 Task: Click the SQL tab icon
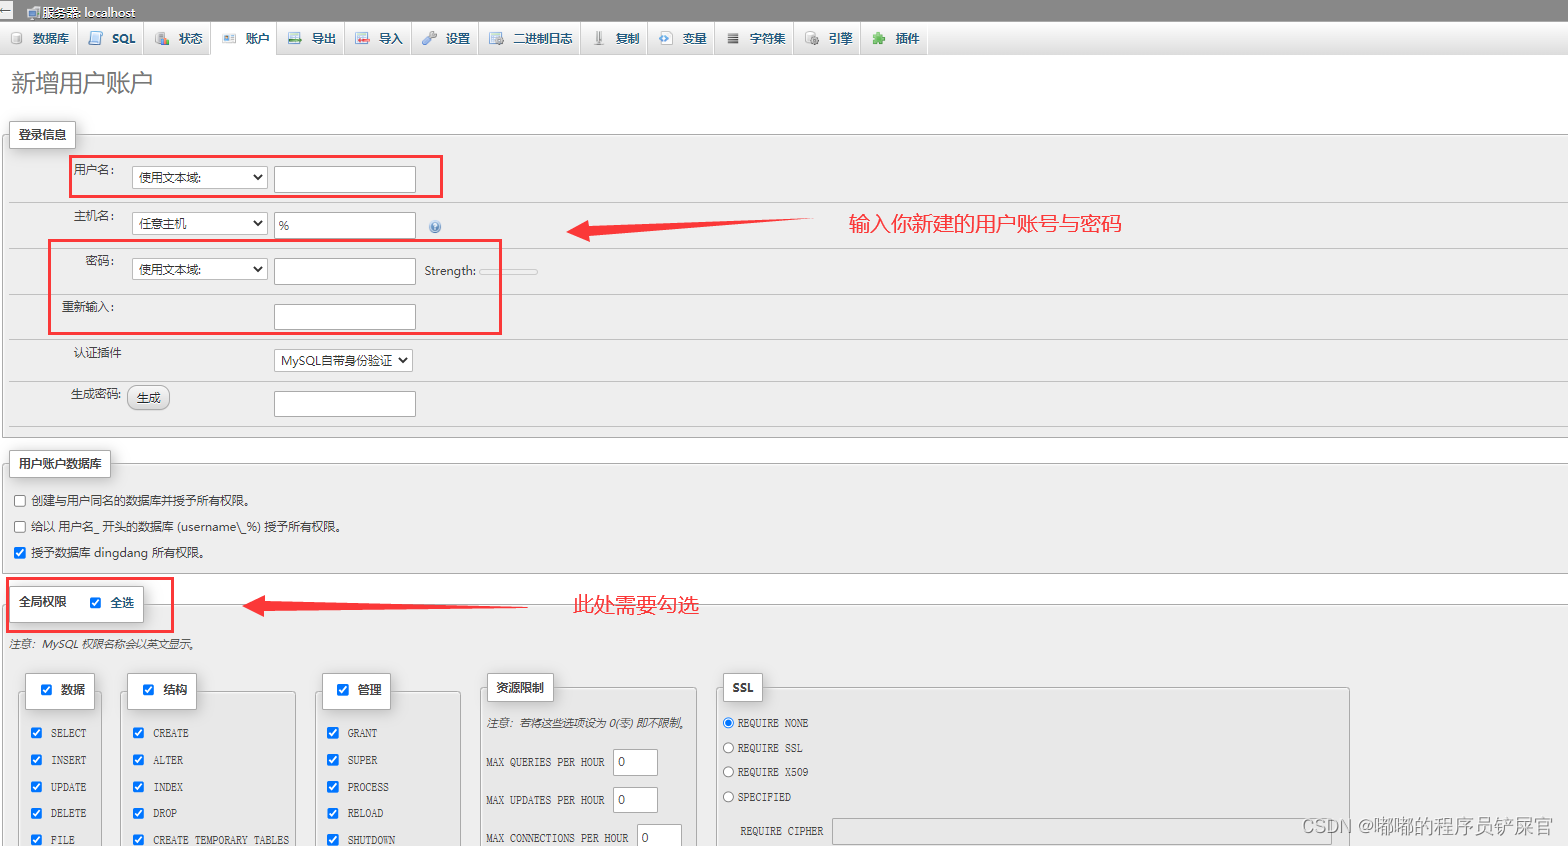(96, 38)
